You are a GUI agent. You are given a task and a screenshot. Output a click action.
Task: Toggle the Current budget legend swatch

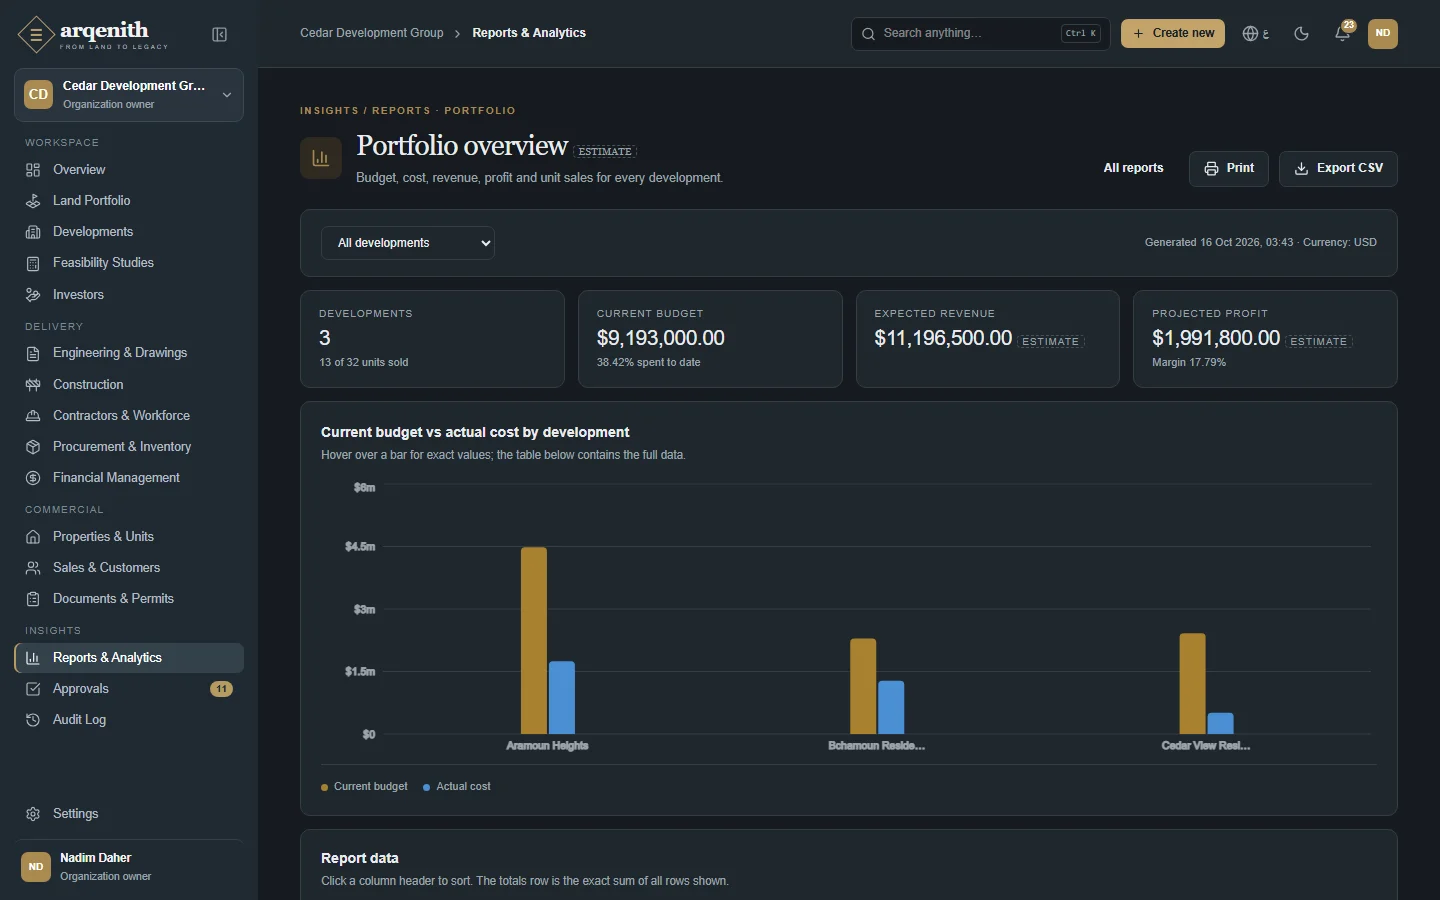point(324,787)
